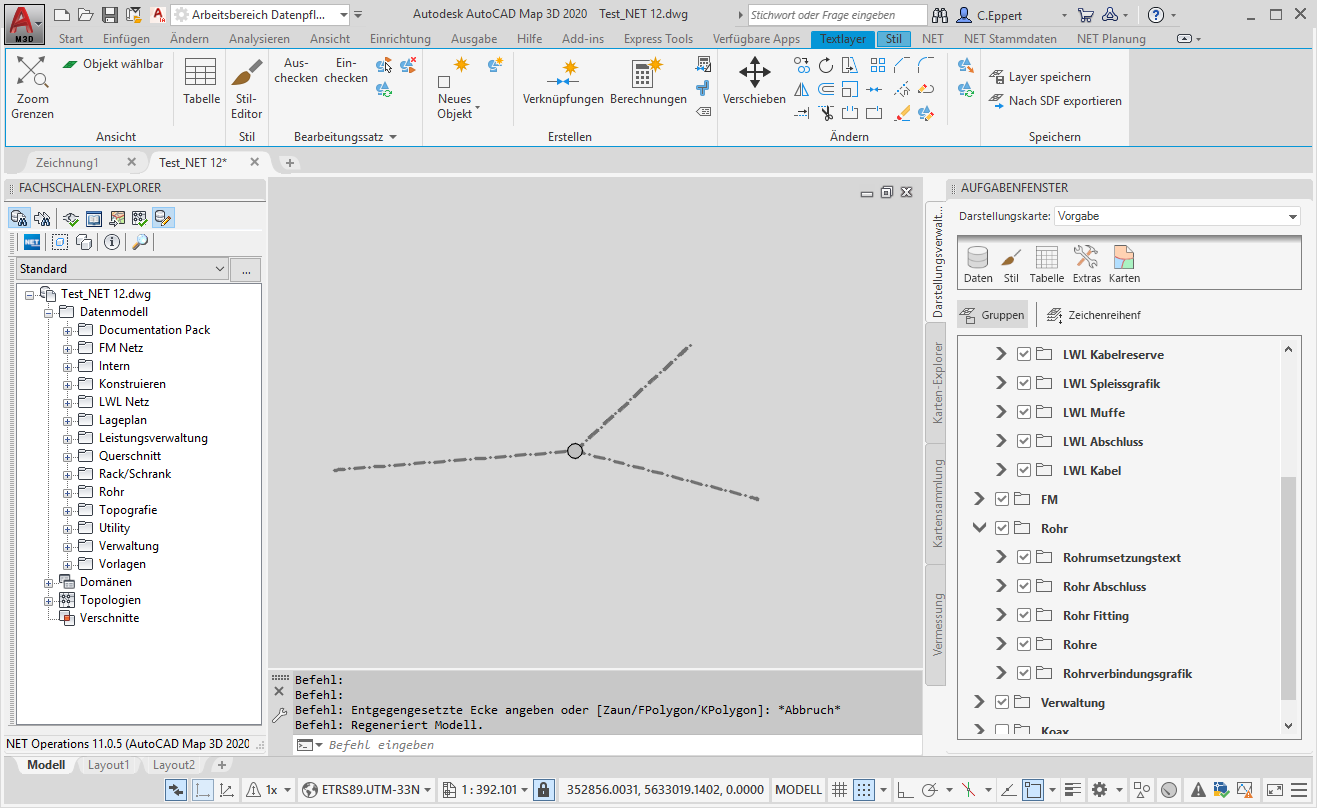
Task: Expand the Topologien tree node
Action: (49, 600)
